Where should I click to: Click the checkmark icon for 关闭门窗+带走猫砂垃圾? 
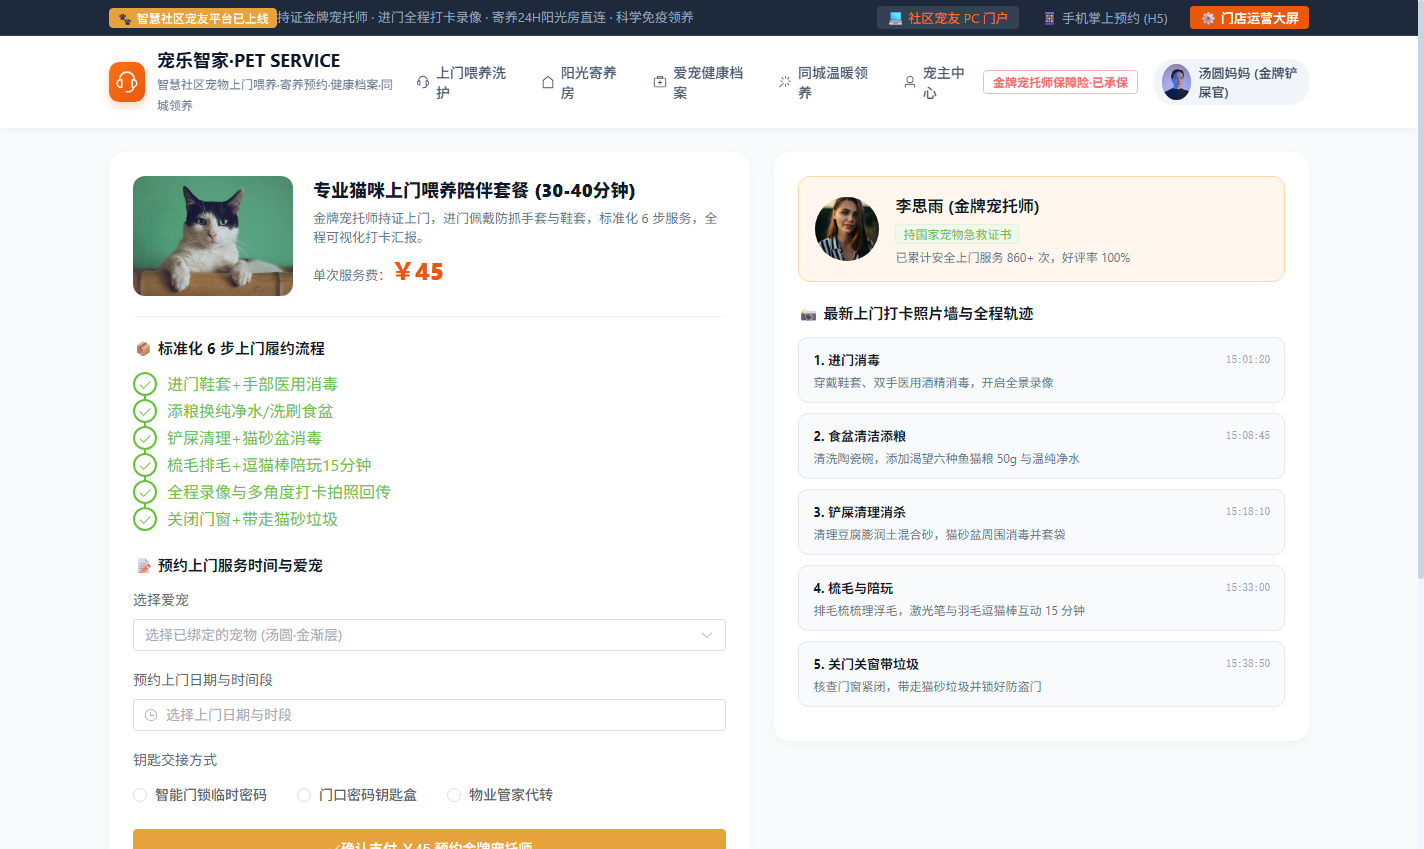click(145, 519)
